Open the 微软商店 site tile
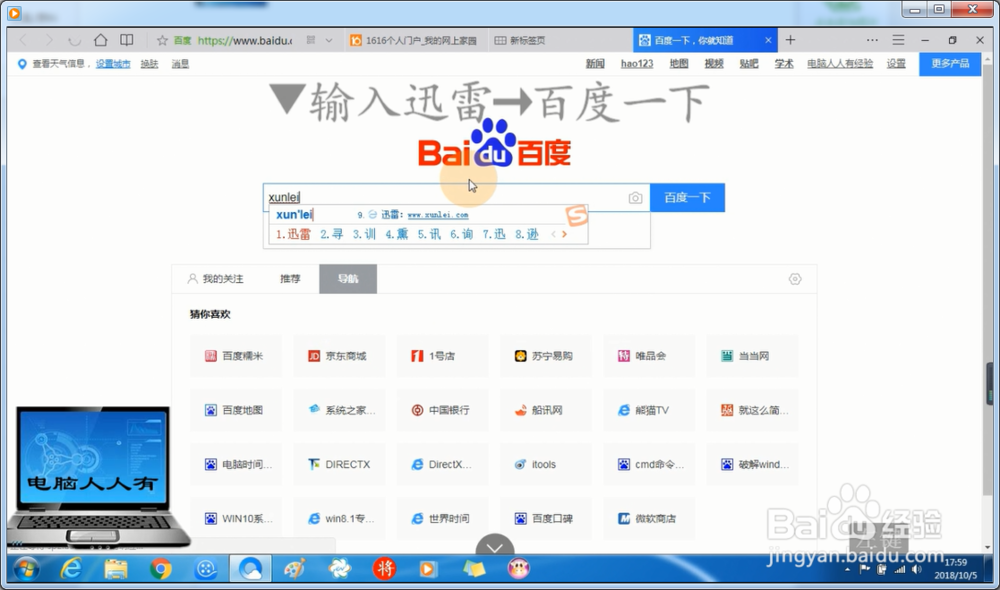 650,519
